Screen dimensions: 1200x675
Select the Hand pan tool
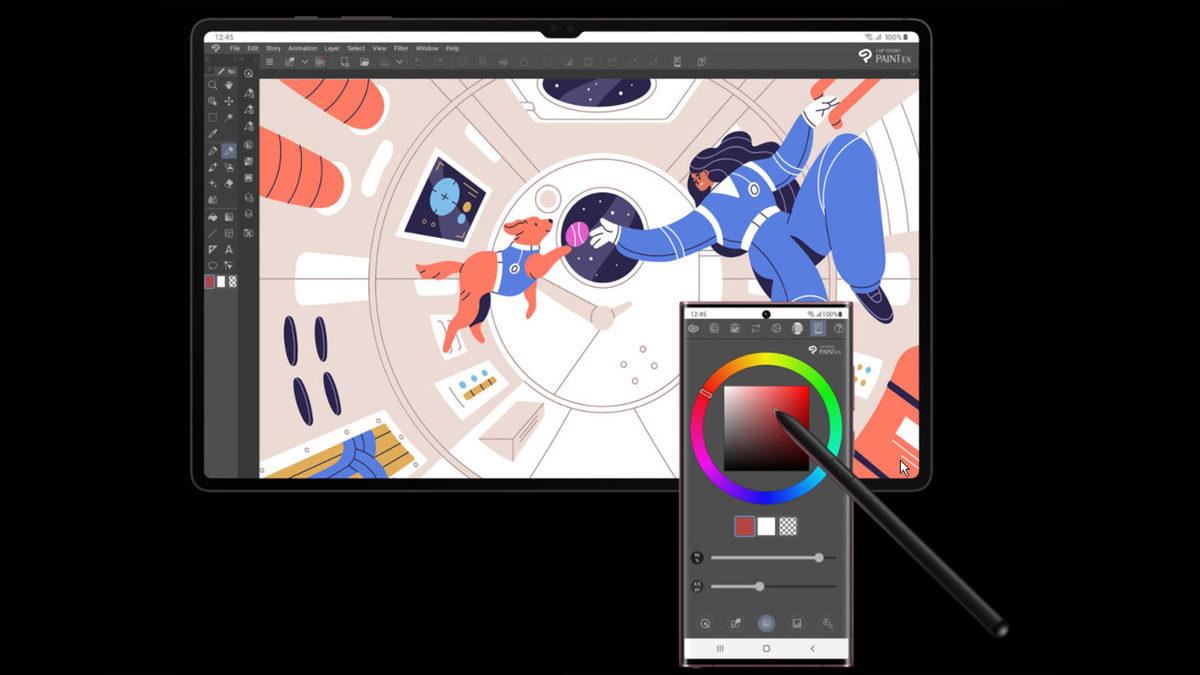229,86
